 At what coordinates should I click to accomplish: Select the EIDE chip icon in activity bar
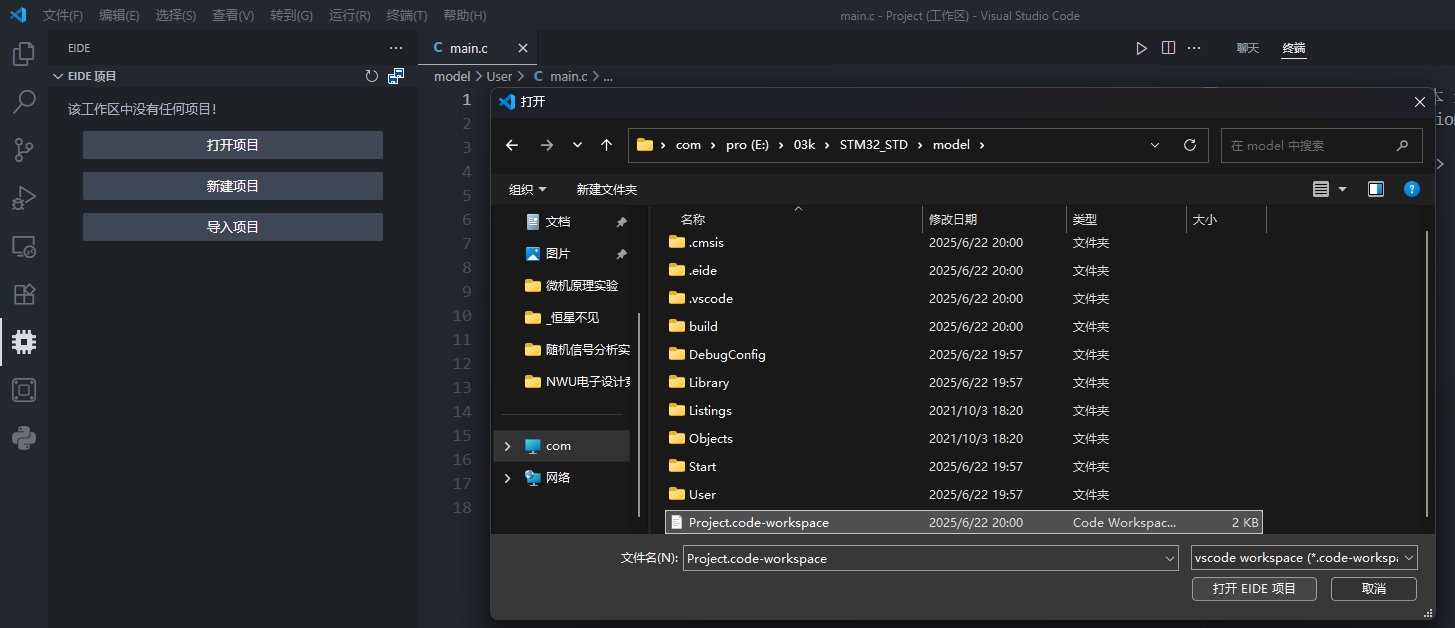coord(24,342)
